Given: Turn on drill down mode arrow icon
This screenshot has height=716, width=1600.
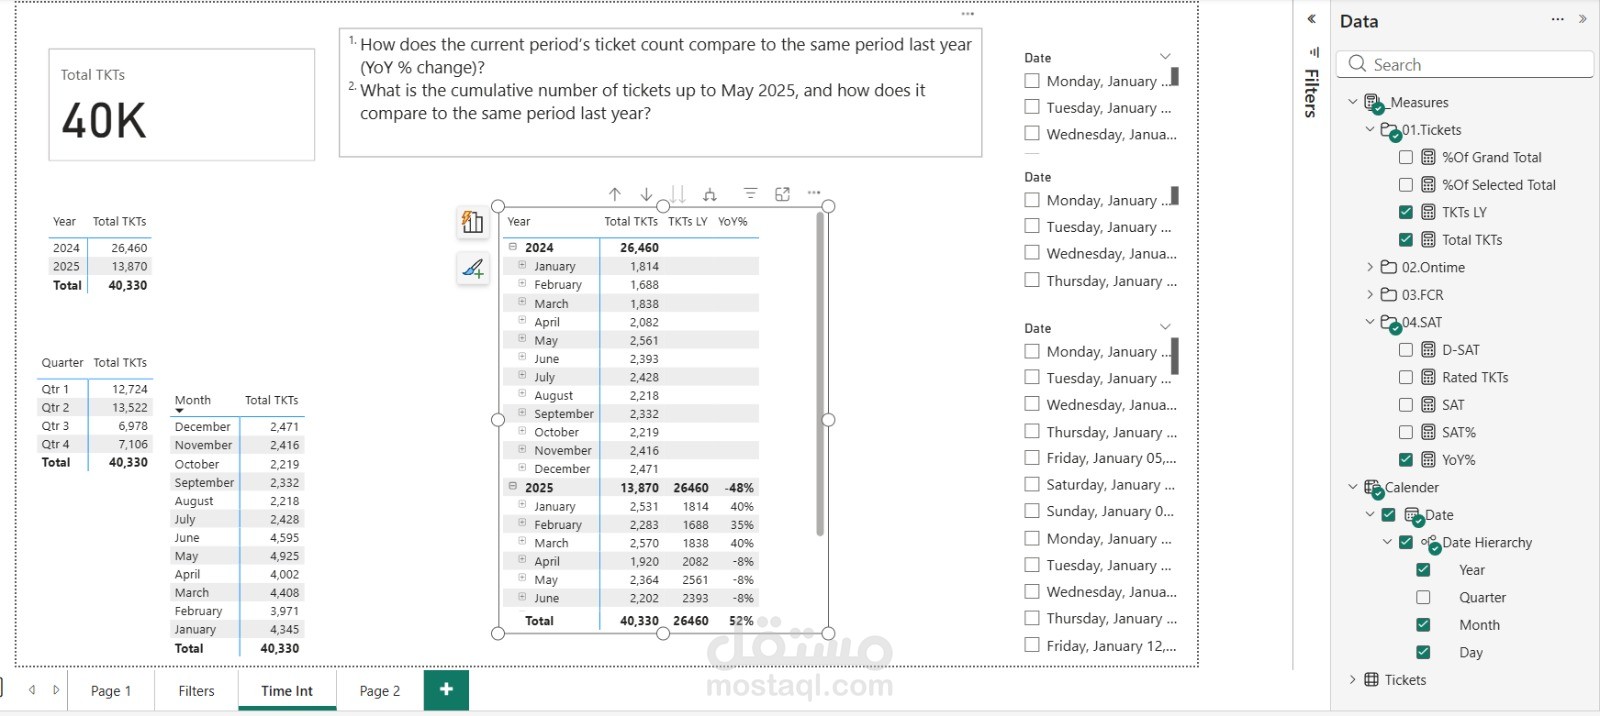Looking at the screenshot, I should pos(647,194).
